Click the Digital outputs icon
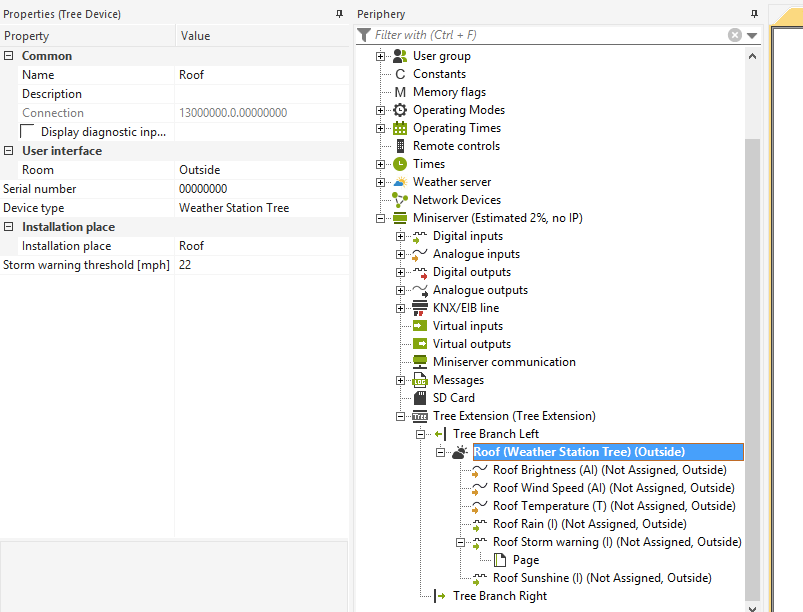803x612 pixels. (x=420, y=272)
